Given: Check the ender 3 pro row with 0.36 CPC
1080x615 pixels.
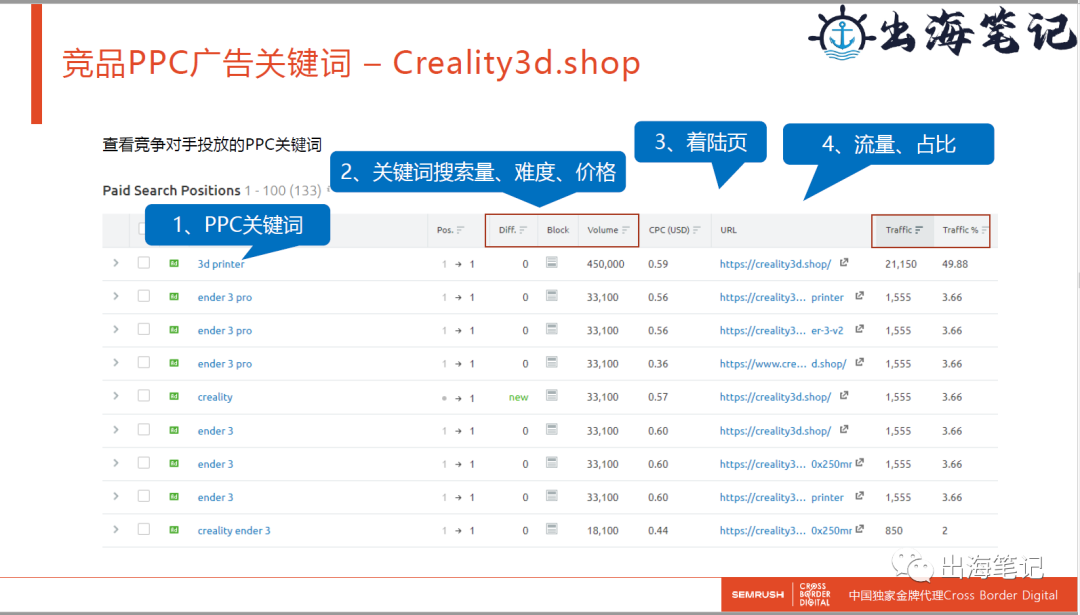Looking at the screenshot, I should click(143, 362).
